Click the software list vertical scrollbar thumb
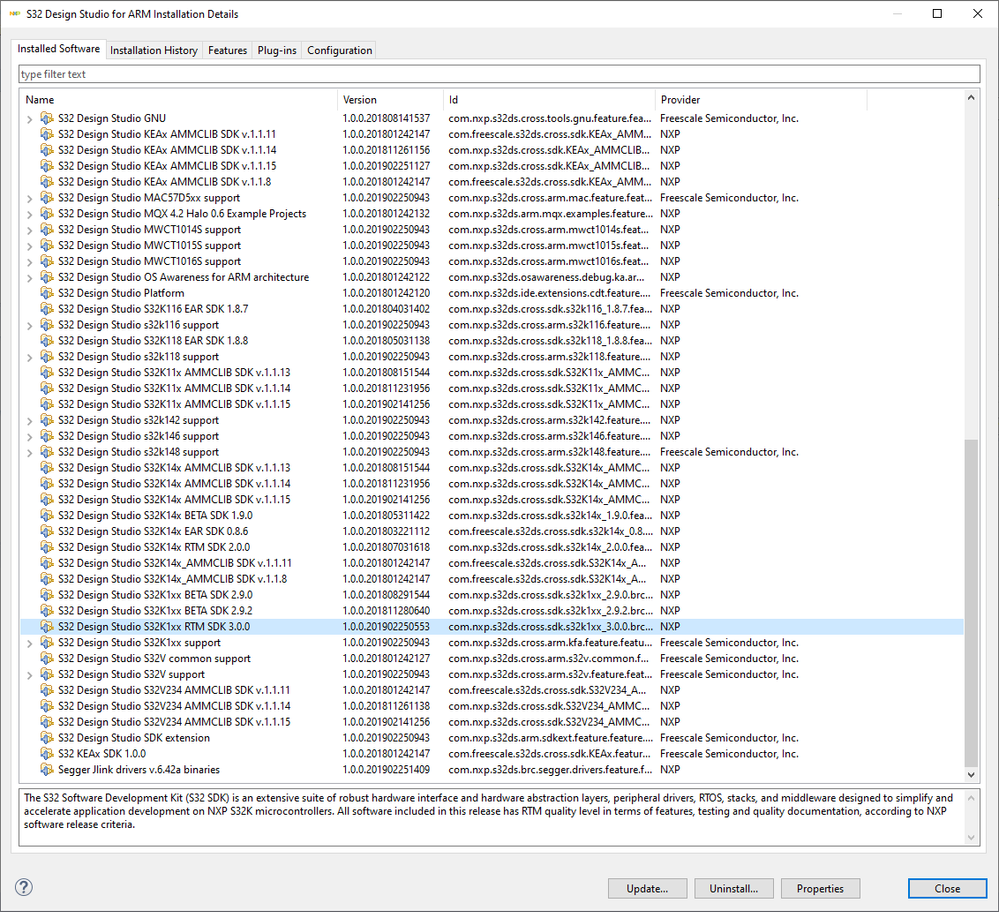 (x=971, y=603)
